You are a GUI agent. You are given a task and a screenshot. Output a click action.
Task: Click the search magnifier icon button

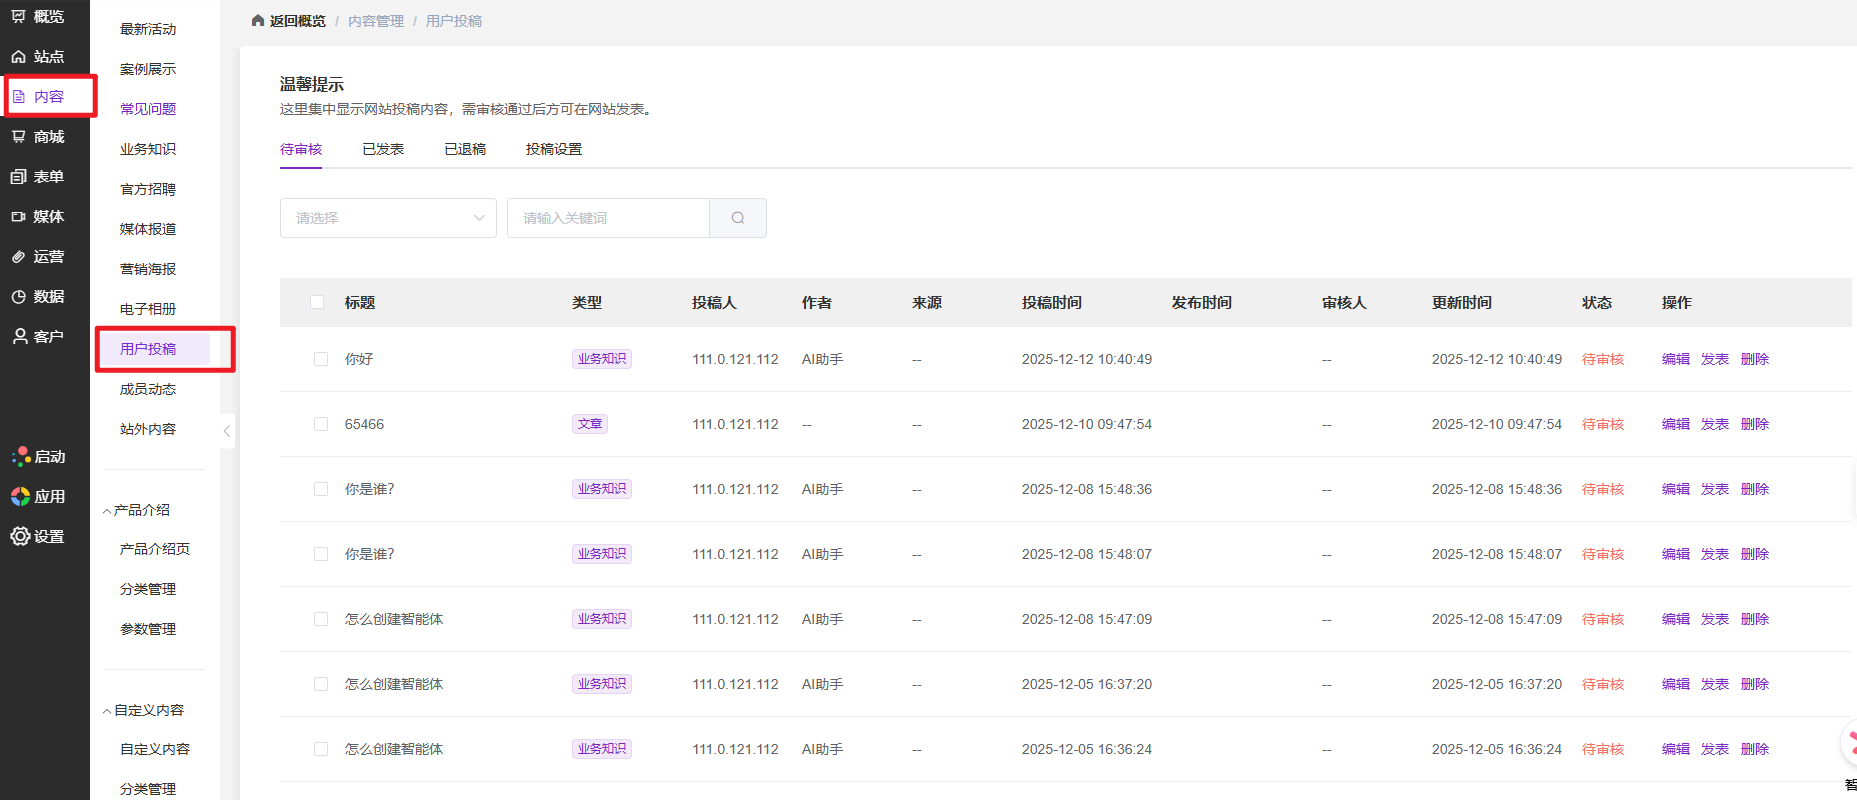point(738,218)
